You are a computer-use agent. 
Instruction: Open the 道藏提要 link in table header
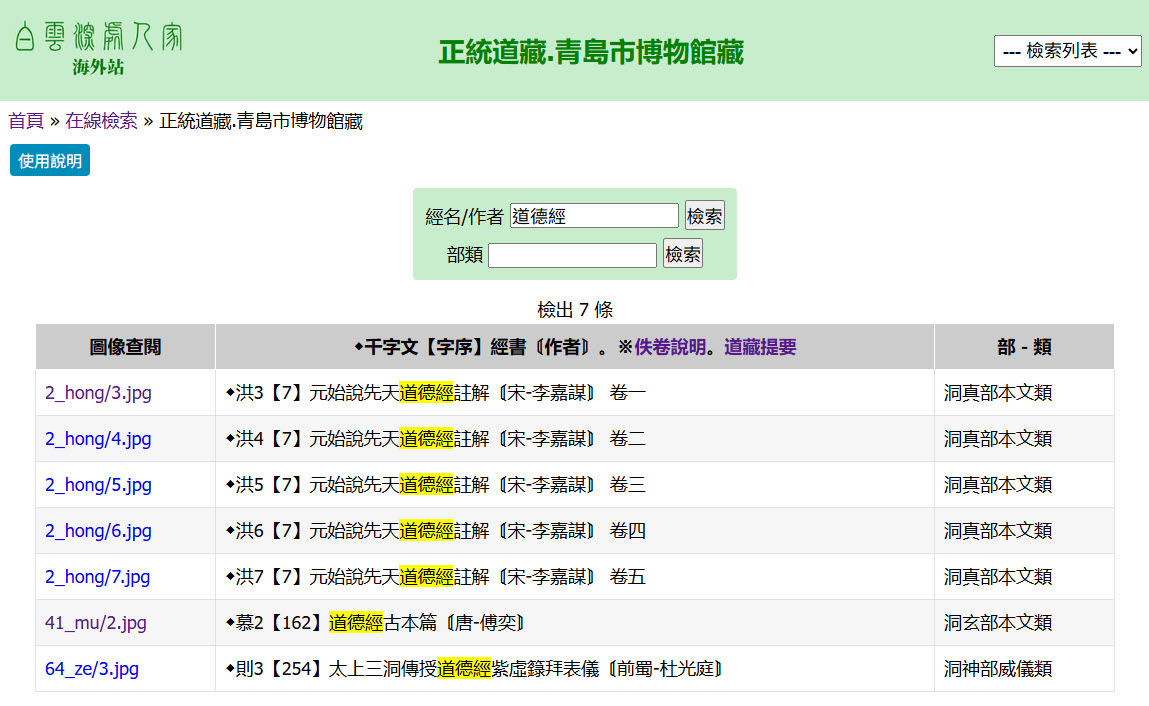[760, 347]
